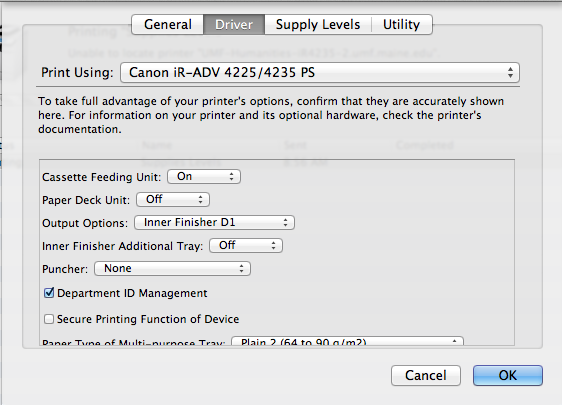
Task: Open Paper Type of Multi-purpose Tray dropdown
Action: point(347,341)
